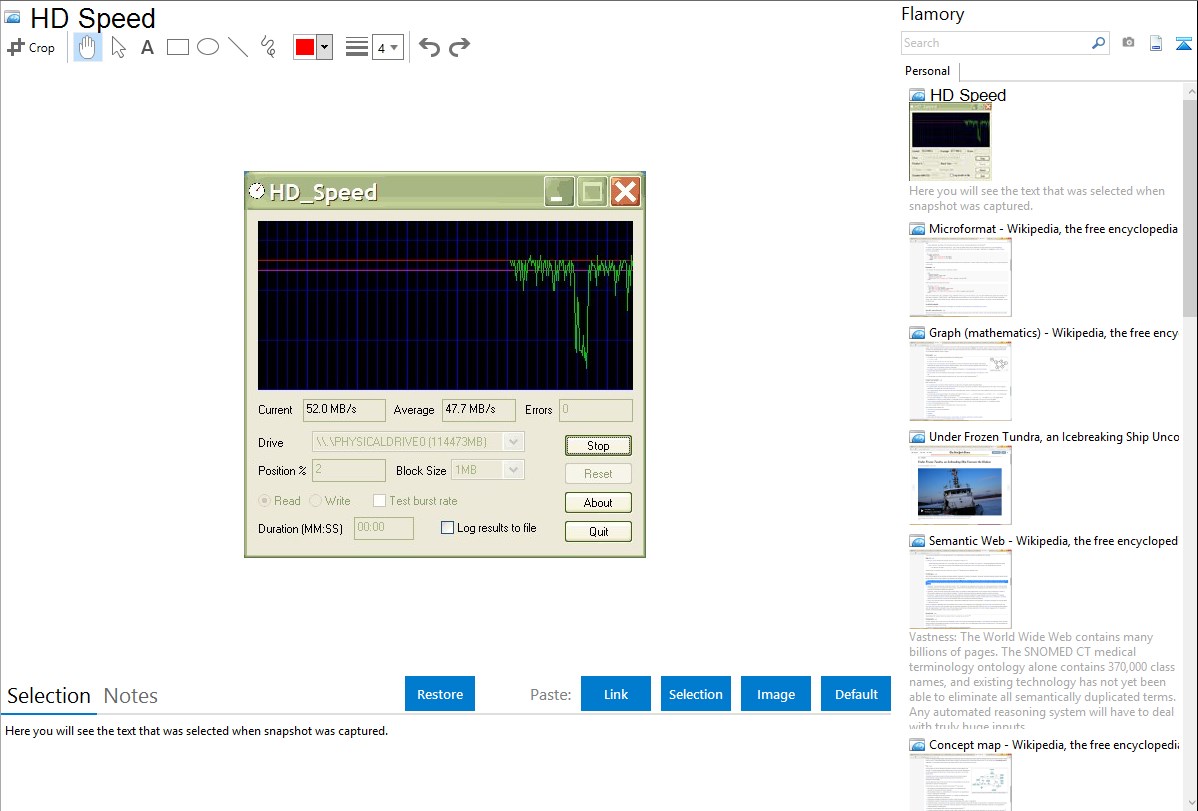Click the Default paste button
This screenshot has height=811, width=1198.
point(856,694)
